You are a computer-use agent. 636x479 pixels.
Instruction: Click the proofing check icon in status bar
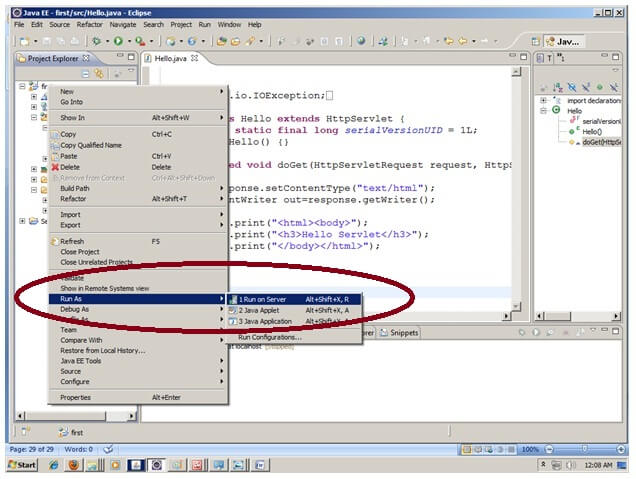pos(108,449)
